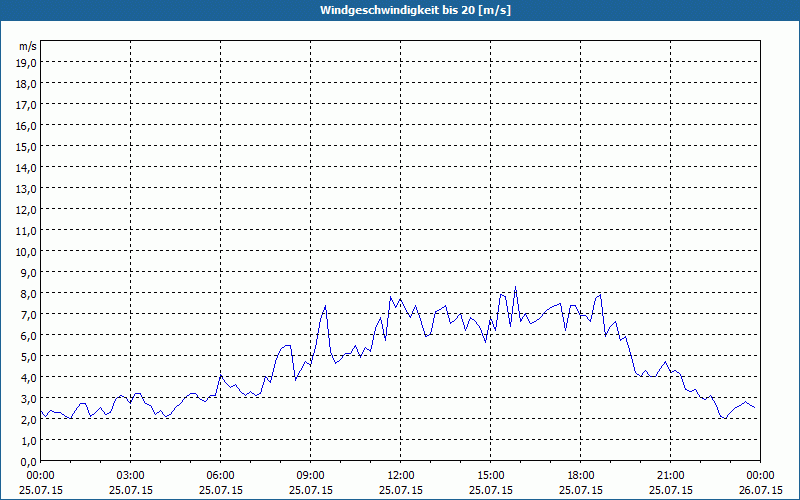This screenshot has width=800, height=500.
Task: Click the '21:00' time label
Action: (670, 476)
